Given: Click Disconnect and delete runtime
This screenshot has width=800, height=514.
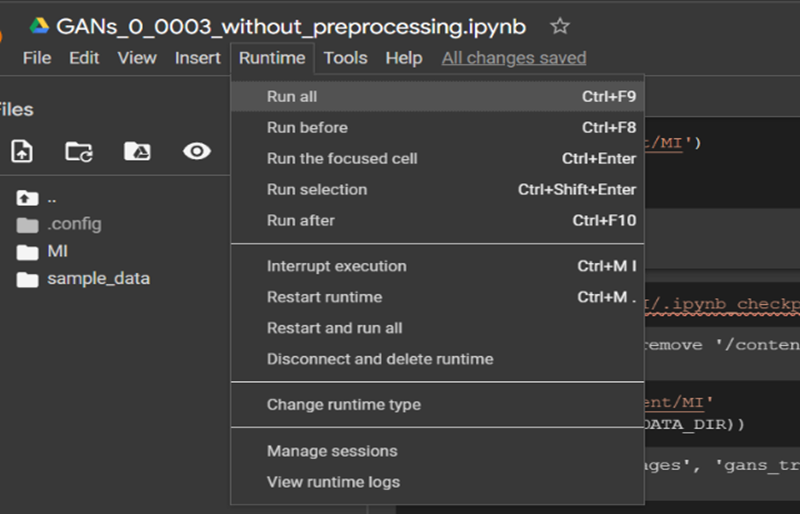Looking at the screenshot, I should tap(380, 359).
